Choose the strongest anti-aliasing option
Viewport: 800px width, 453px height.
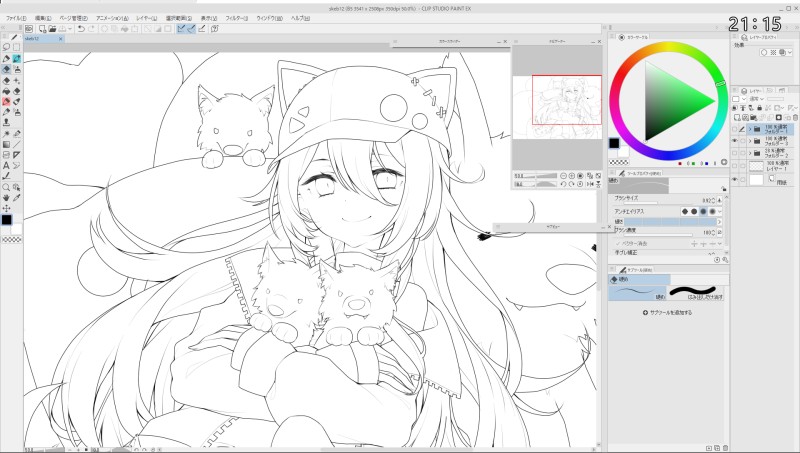(x=712, y=211)
